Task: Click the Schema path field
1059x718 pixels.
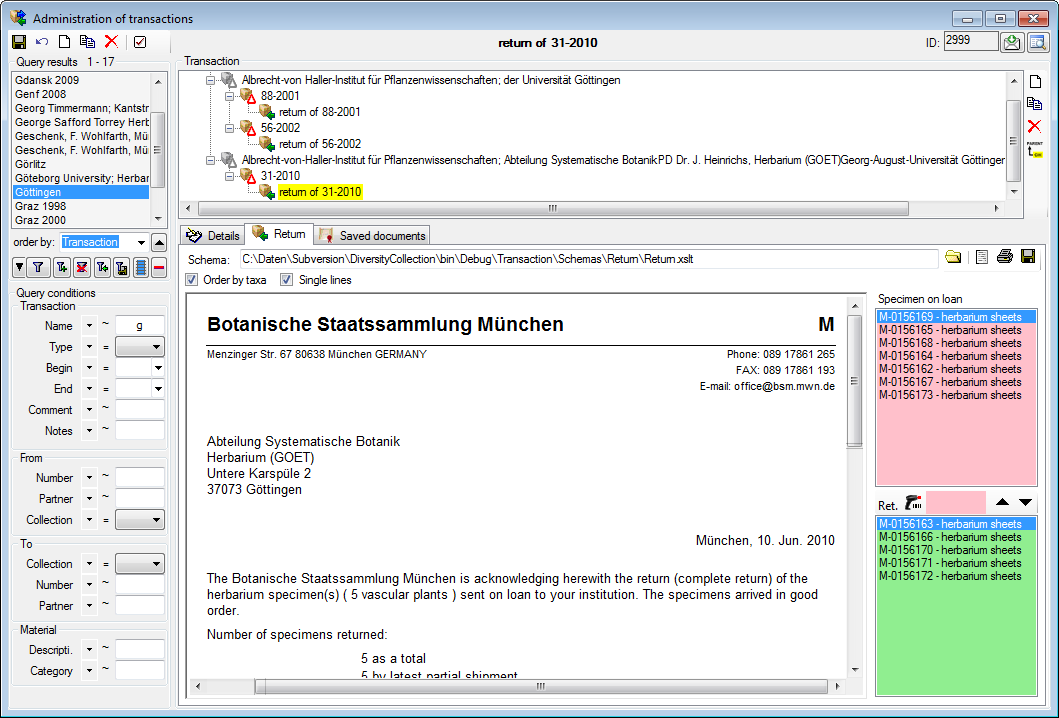Action: pos(589,259)
